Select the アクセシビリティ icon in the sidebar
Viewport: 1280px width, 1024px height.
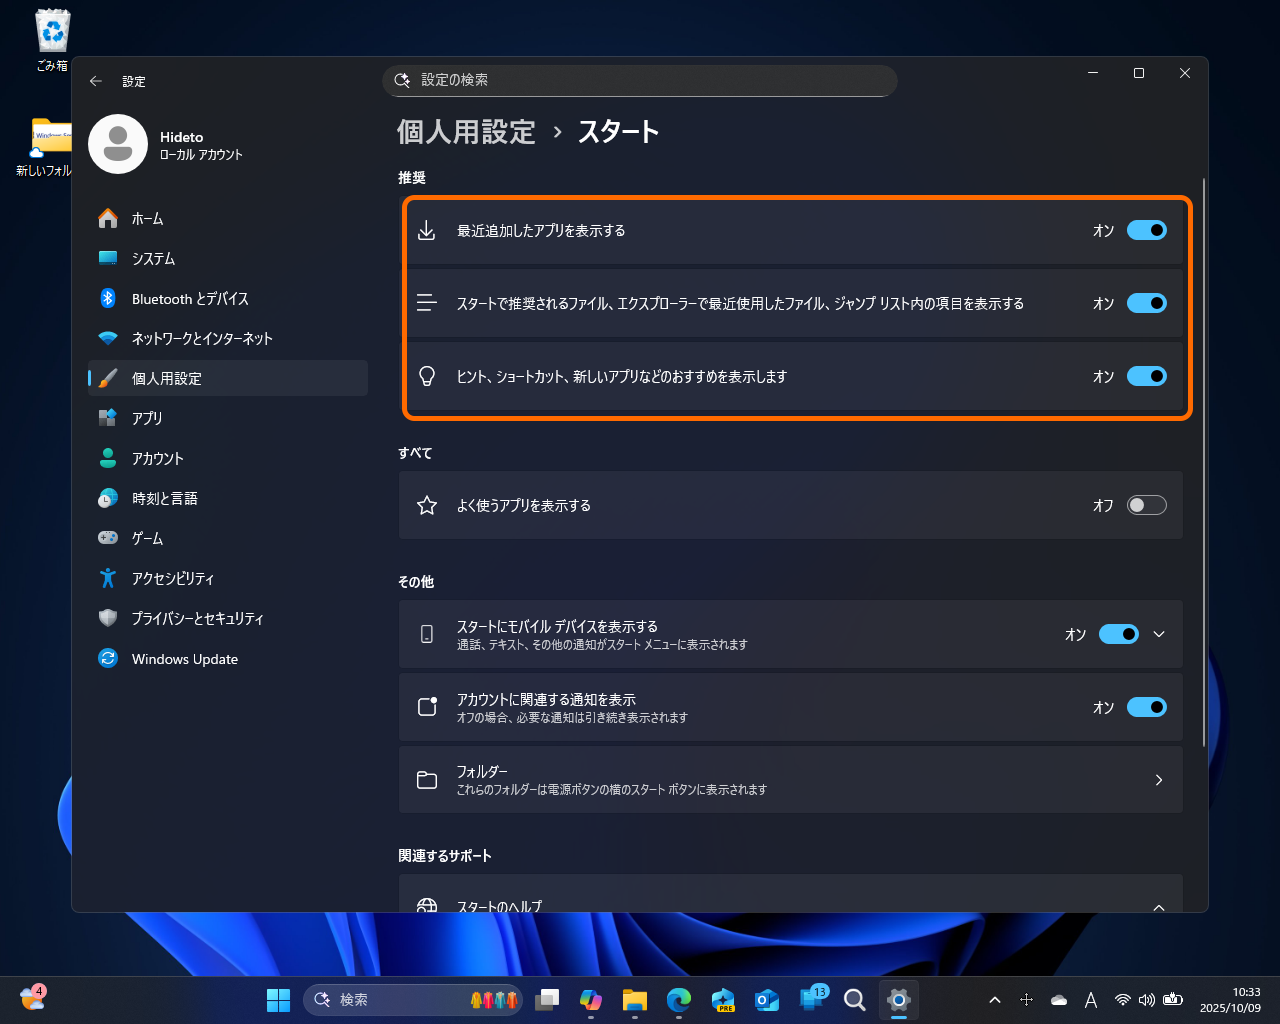[108, 578]
